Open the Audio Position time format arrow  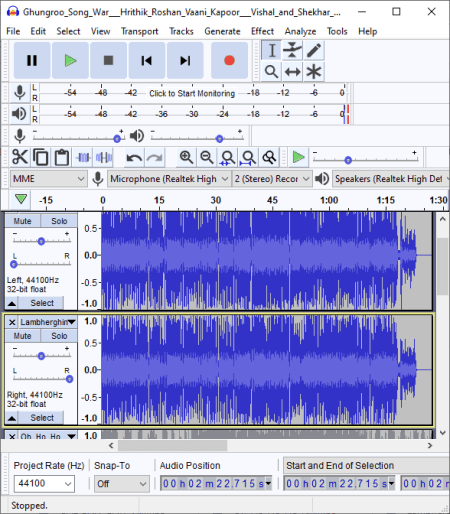[x=268, y=483]
